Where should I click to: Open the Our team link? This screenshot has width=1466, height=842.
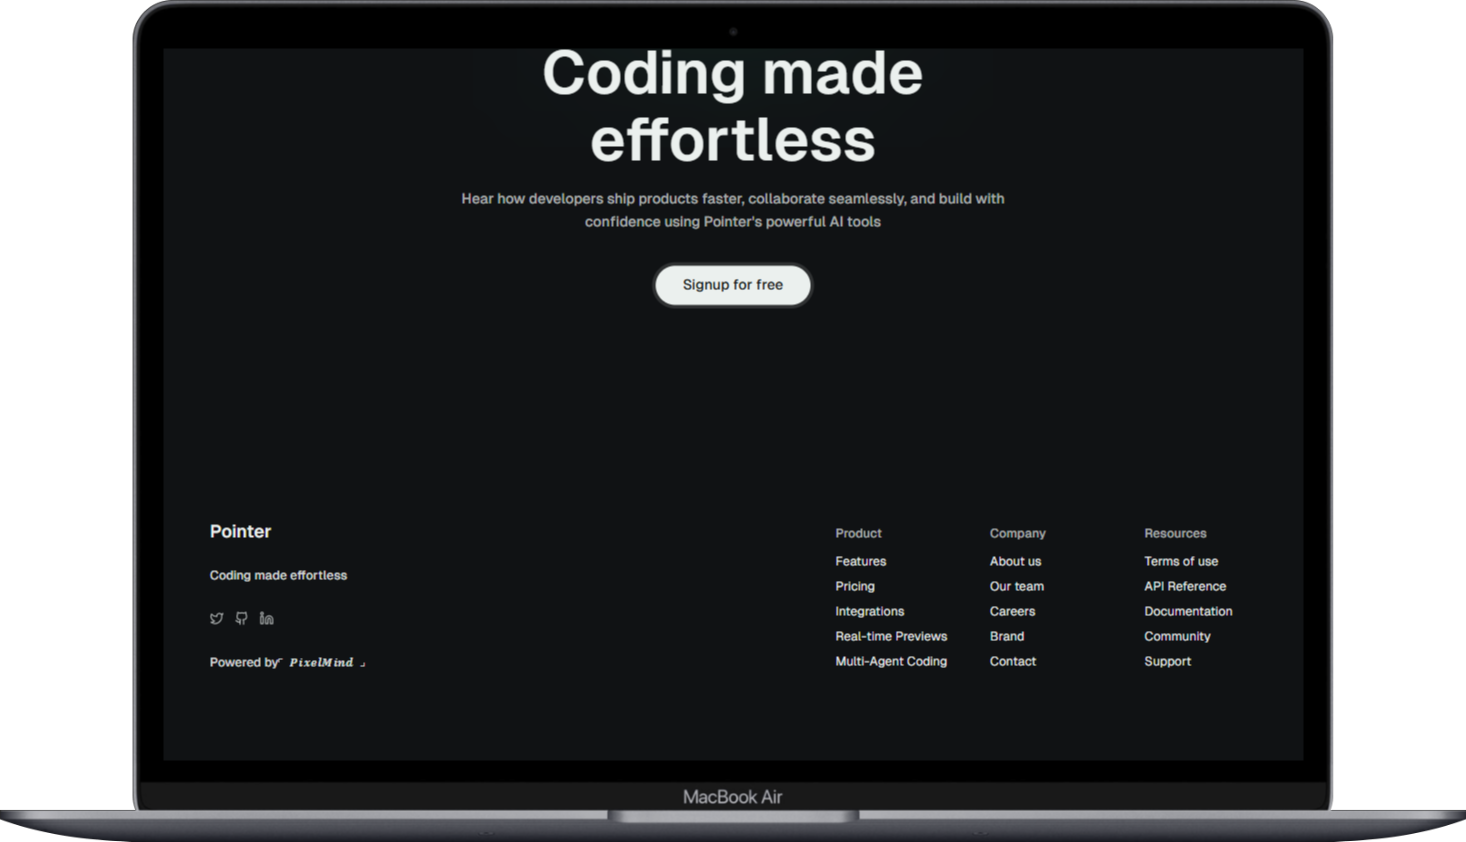(x=1016, y=586)
